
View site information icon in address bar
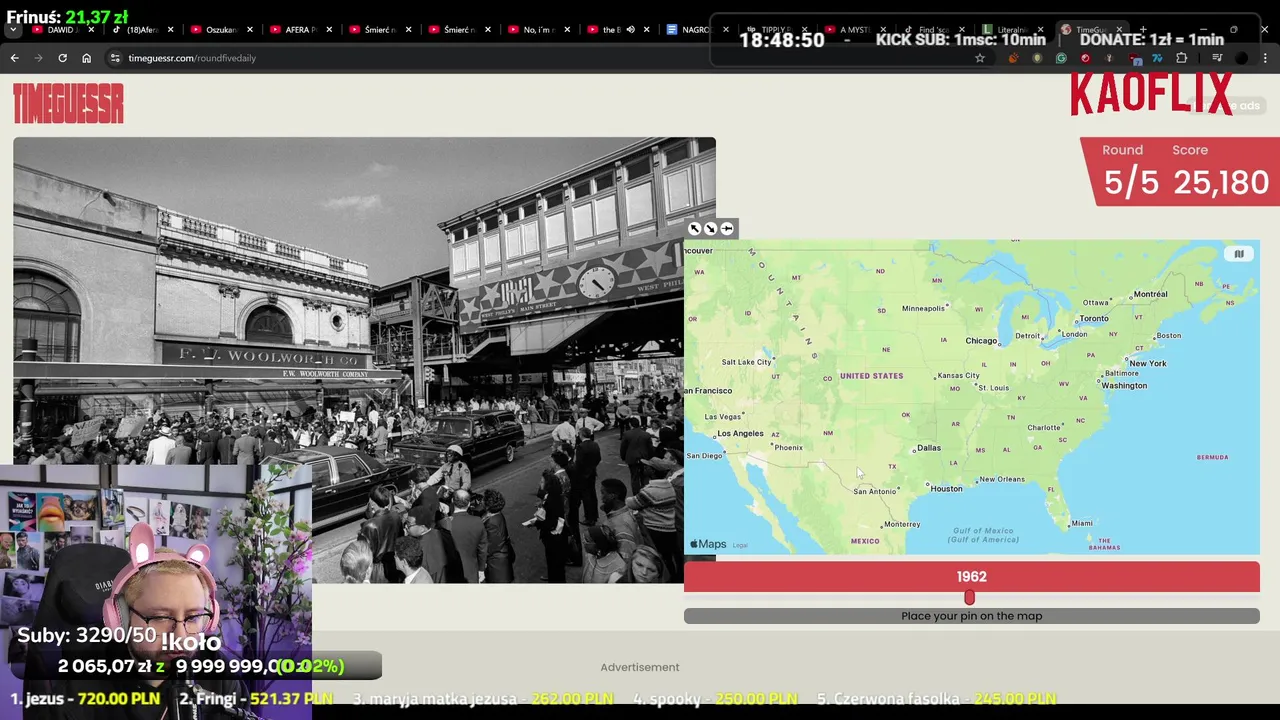click(x=115, y=58)
